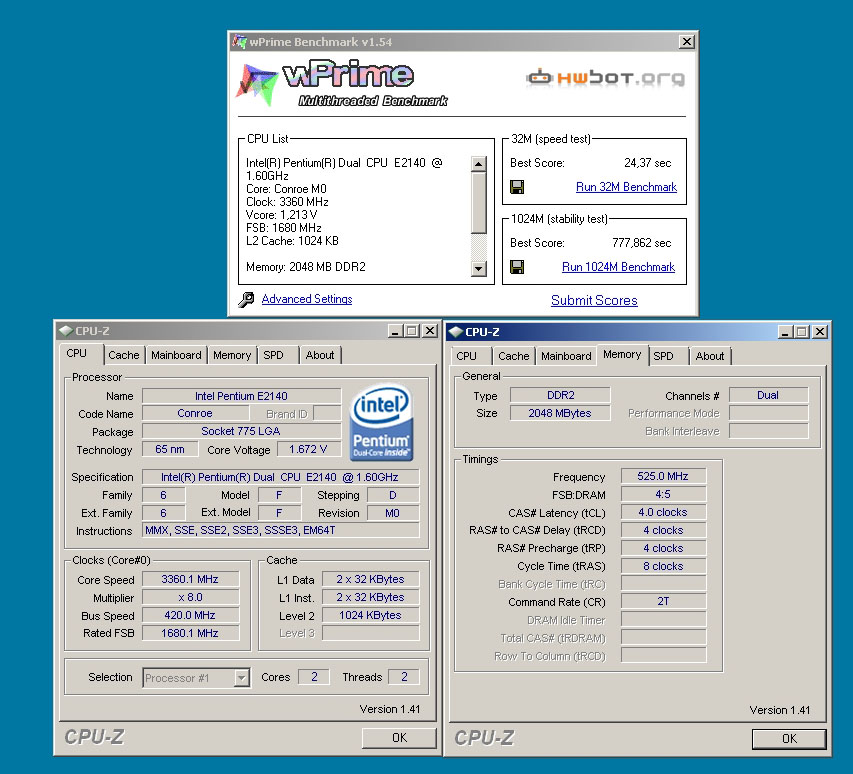The image size is (853, 774).
Task: Select Memory tab in right CPU-Z
Action: [622, 355]
